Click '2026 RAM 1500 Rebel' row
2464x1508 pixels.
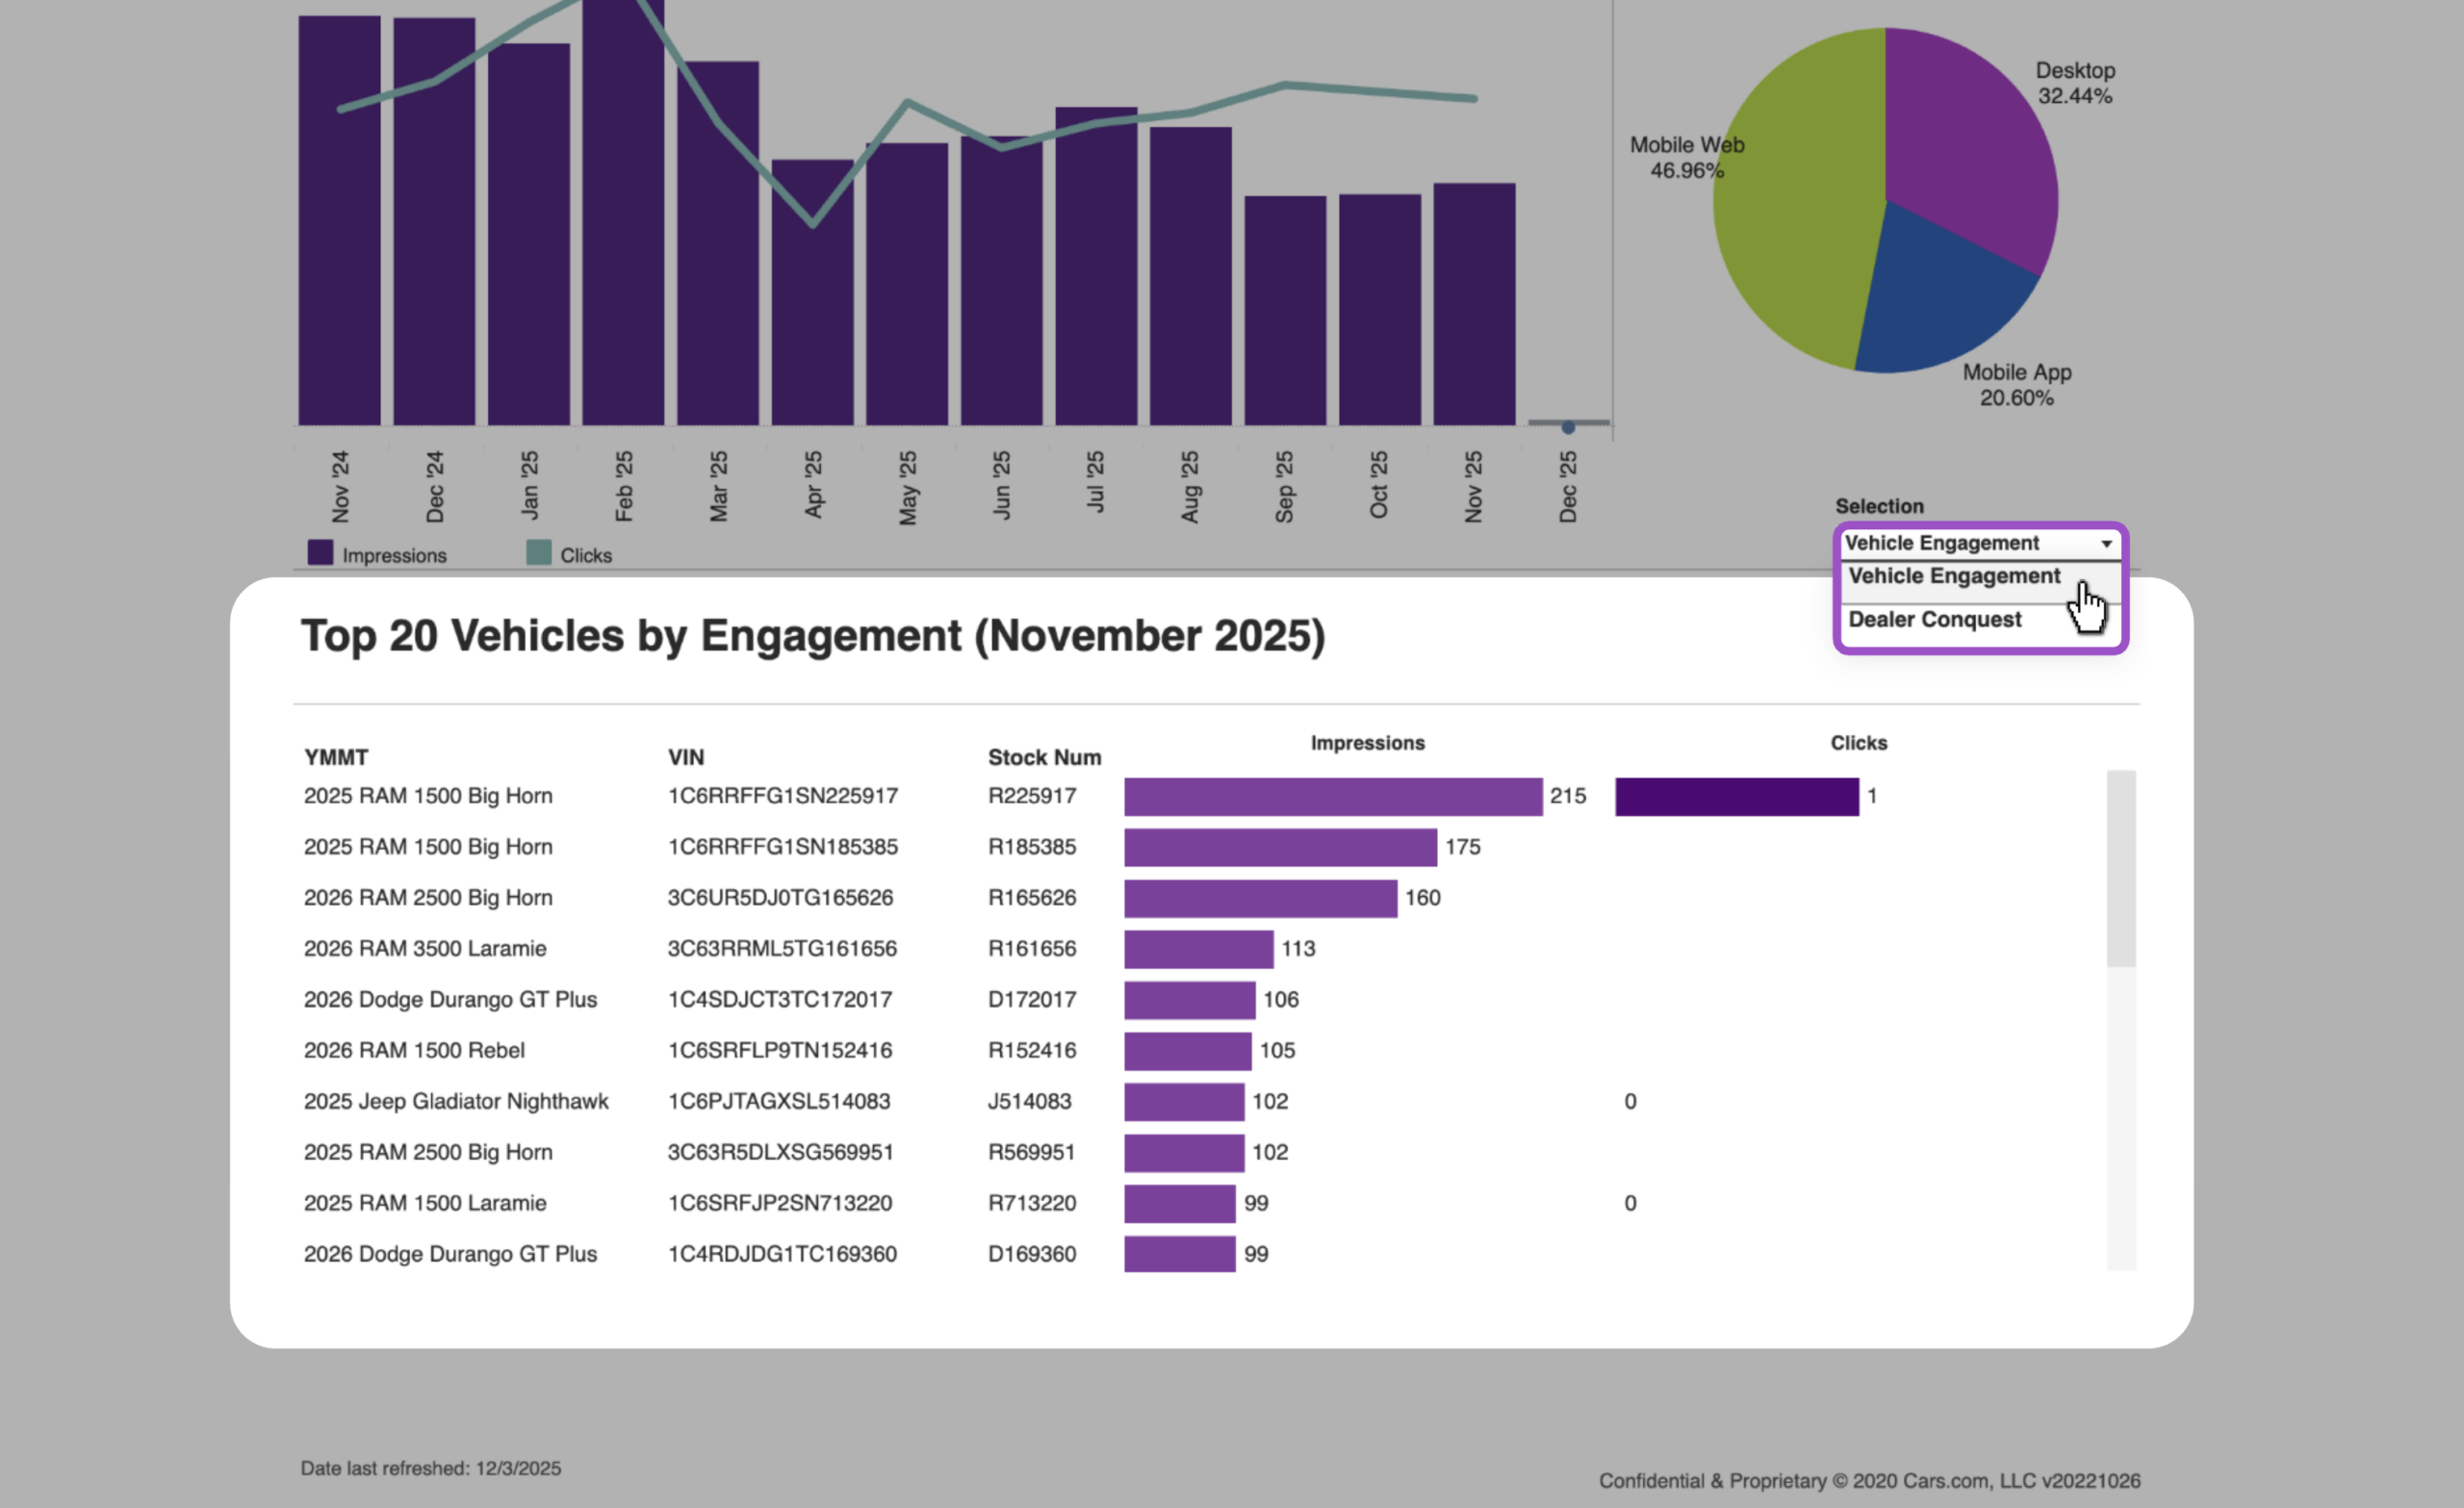(x=414, y=1051)
